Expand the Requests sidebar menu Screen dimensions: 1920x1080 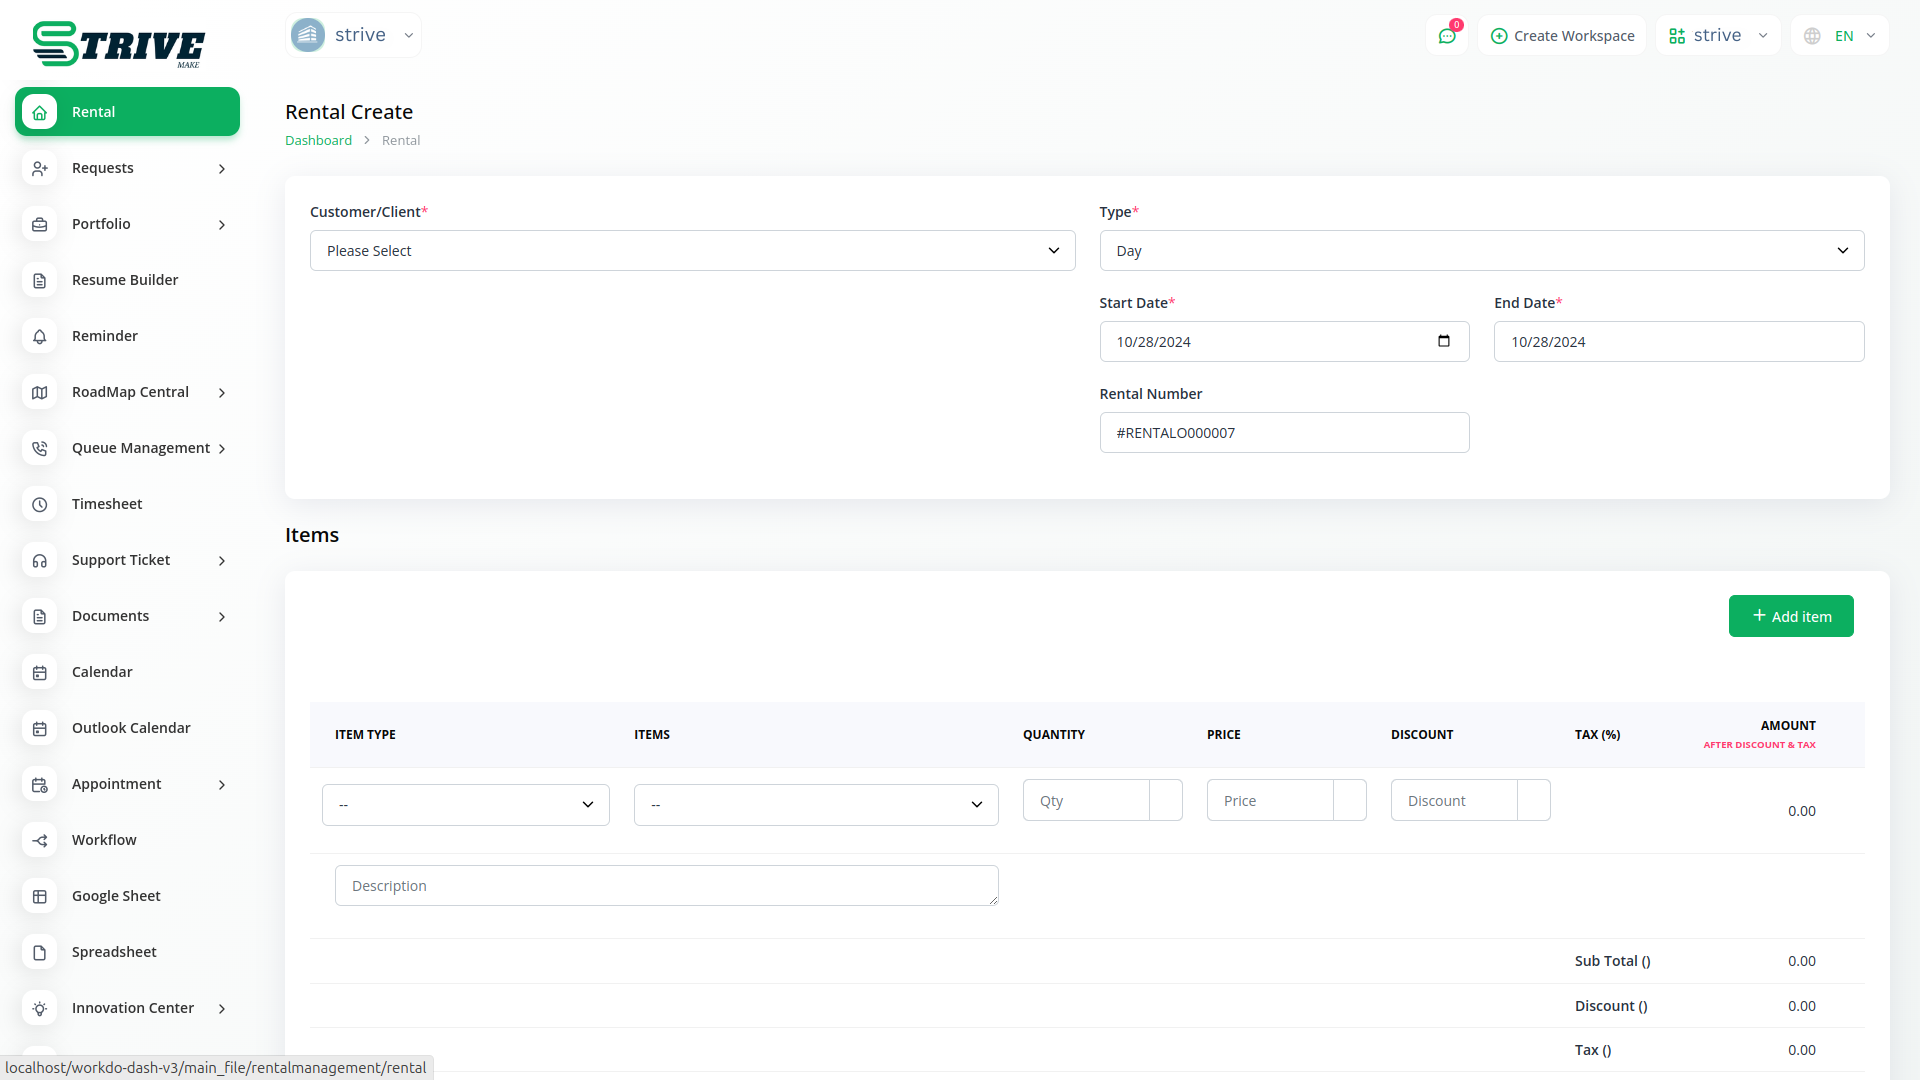127,169
